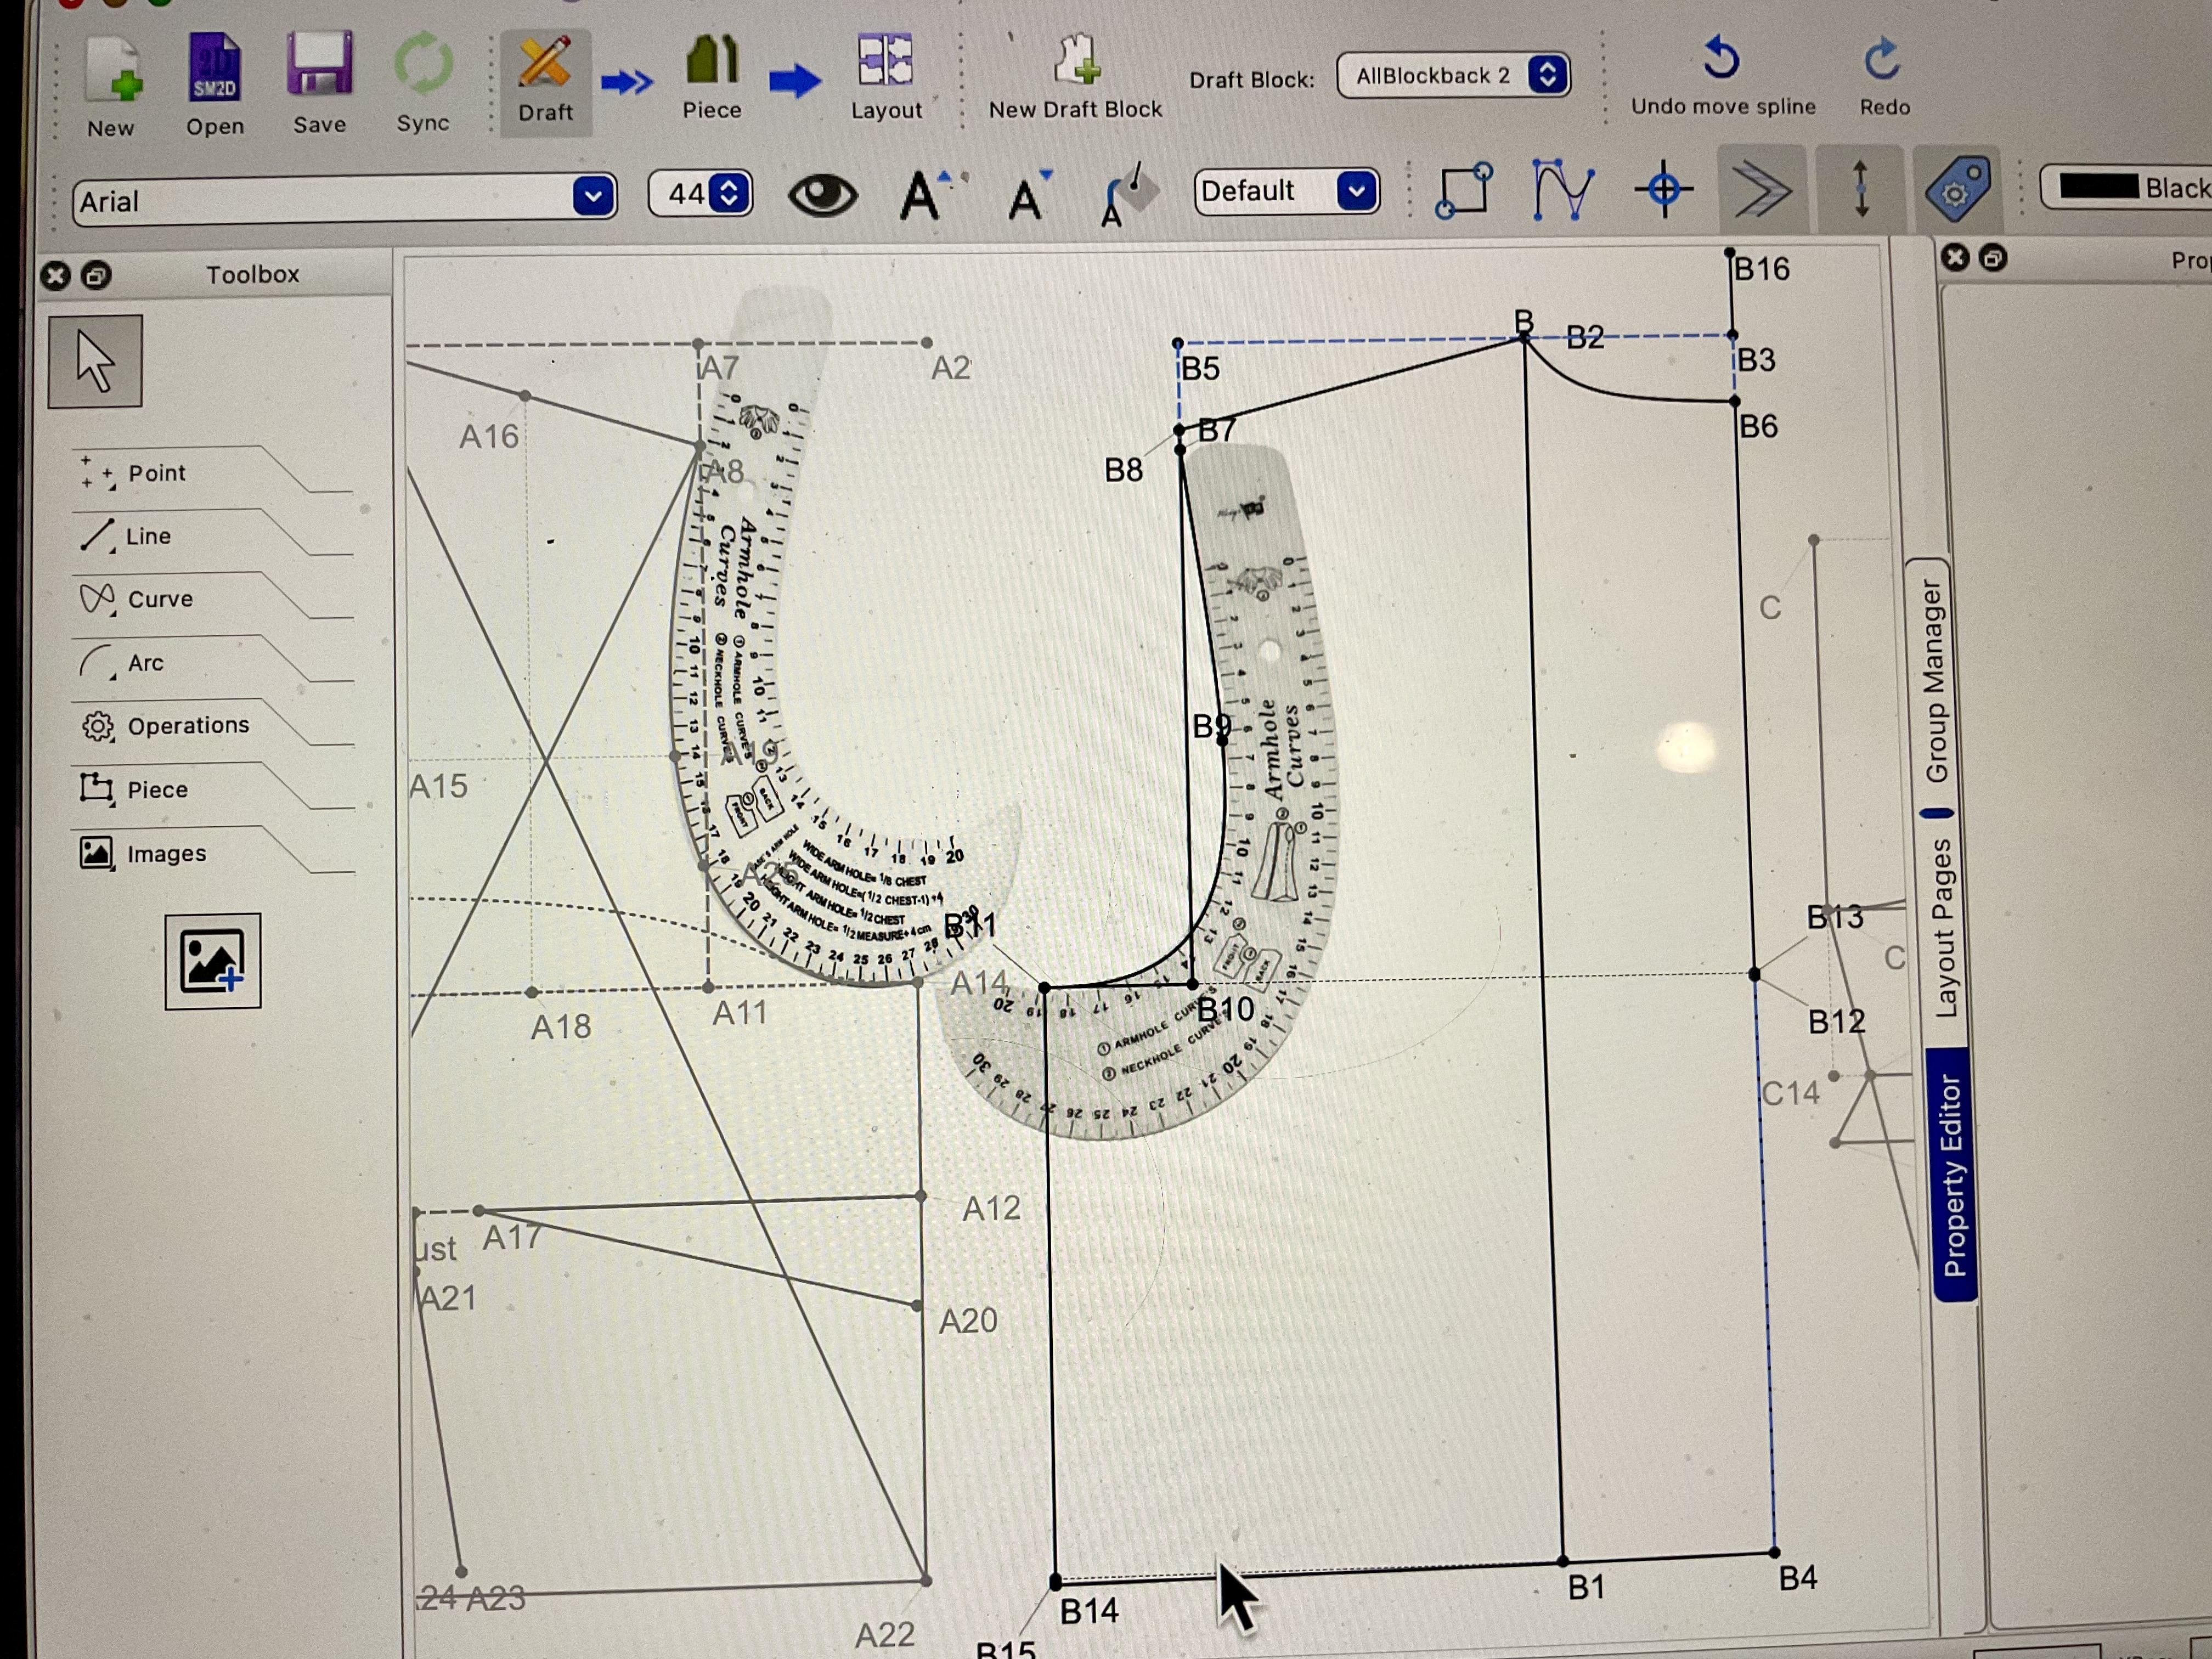Toggle point name visibility eye icon
The width and height of the screenshot is (2212, 1659).
822,194
